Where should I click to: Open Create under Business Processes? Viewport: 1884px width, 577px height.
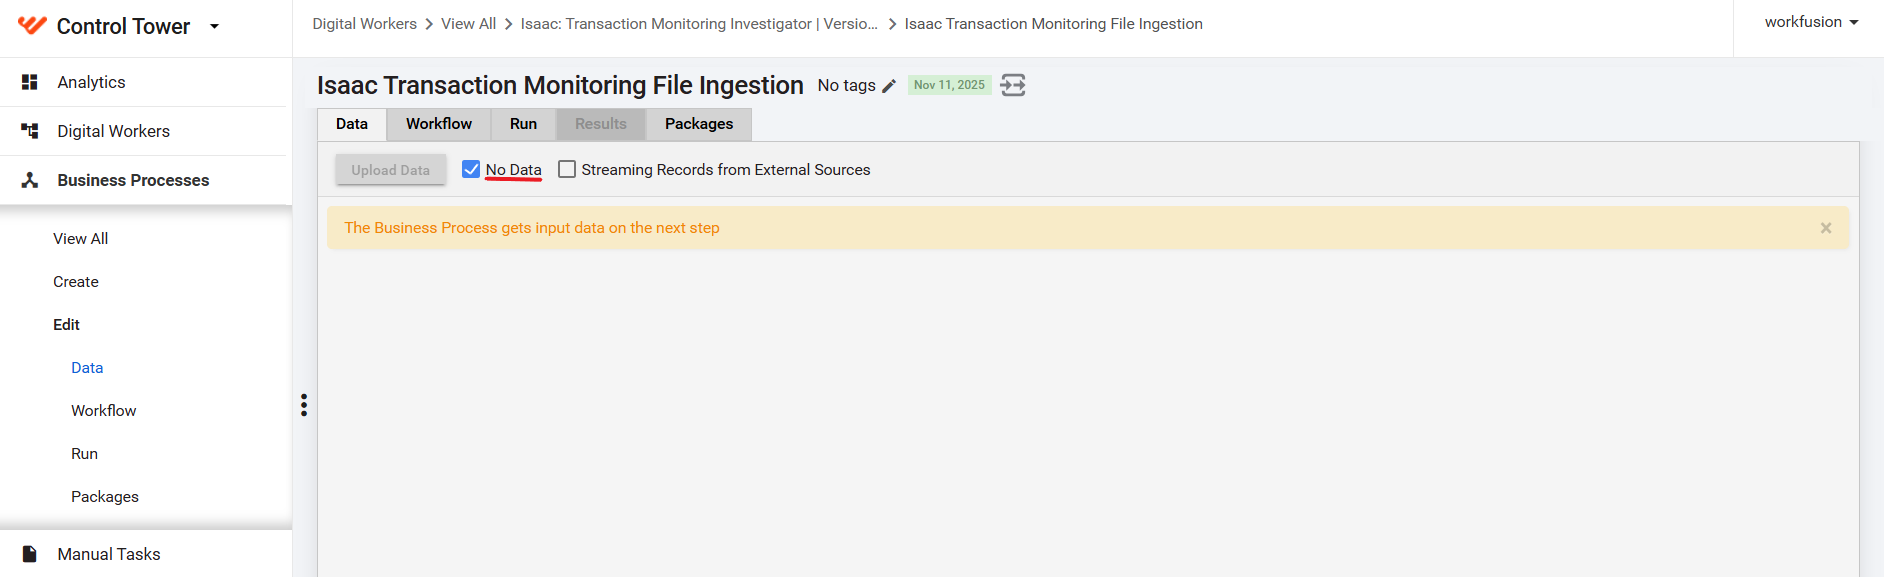[76, 282]
